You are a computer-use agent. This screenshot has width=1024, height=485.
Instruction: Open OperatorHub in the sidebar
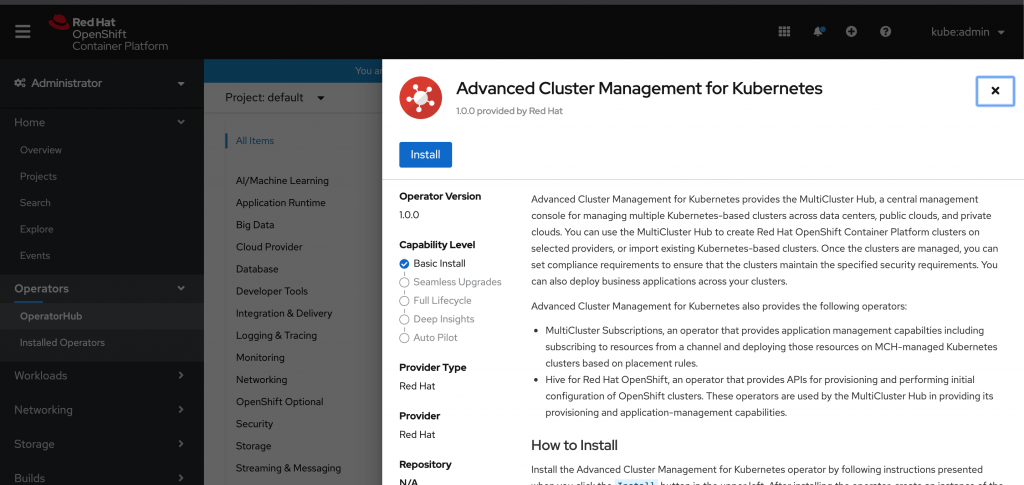point(50,316)
